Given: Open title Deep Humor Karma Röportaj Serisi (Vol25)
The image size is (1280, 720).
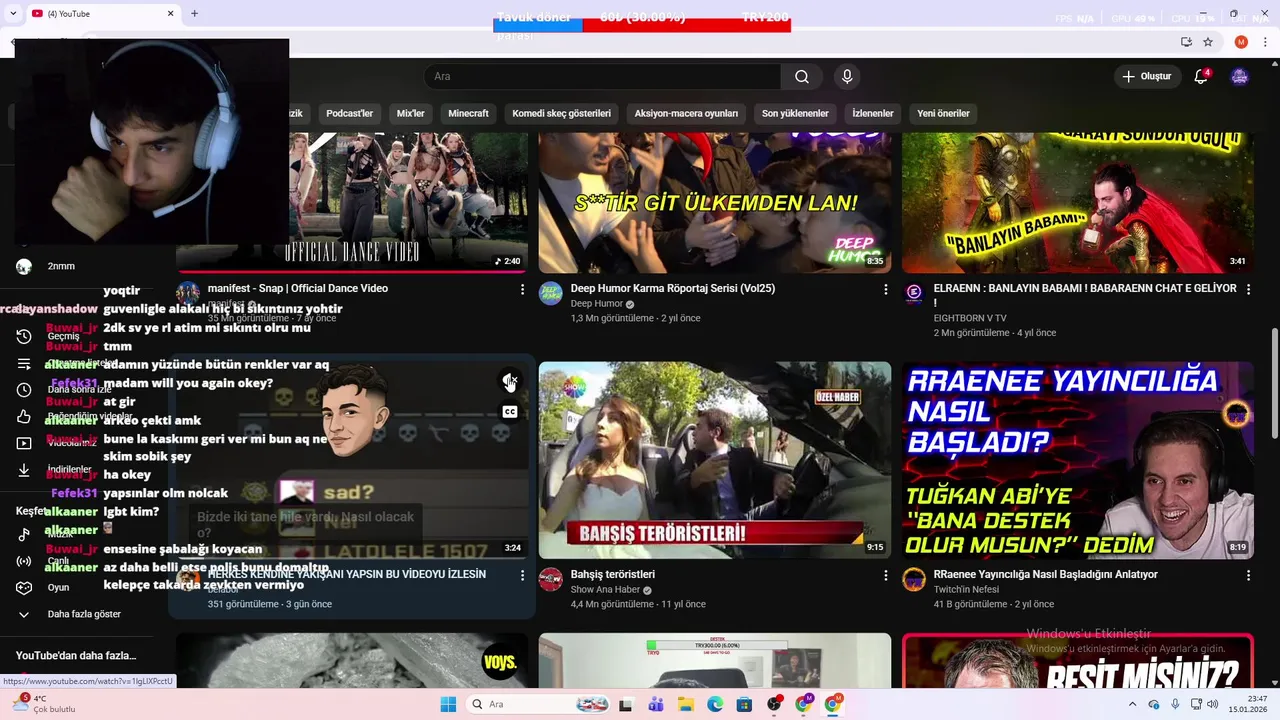Looking at the screenshot, I should [673, 288].
